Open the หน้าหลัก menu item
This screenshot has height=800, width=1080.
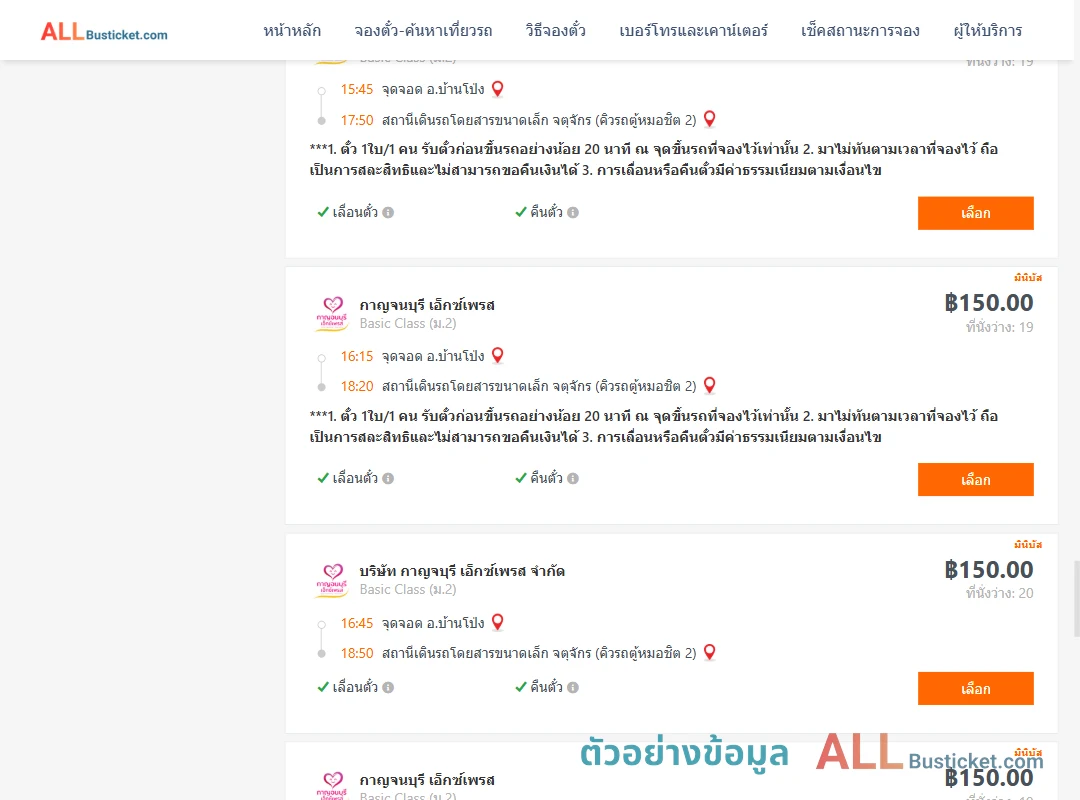(292, 31)
